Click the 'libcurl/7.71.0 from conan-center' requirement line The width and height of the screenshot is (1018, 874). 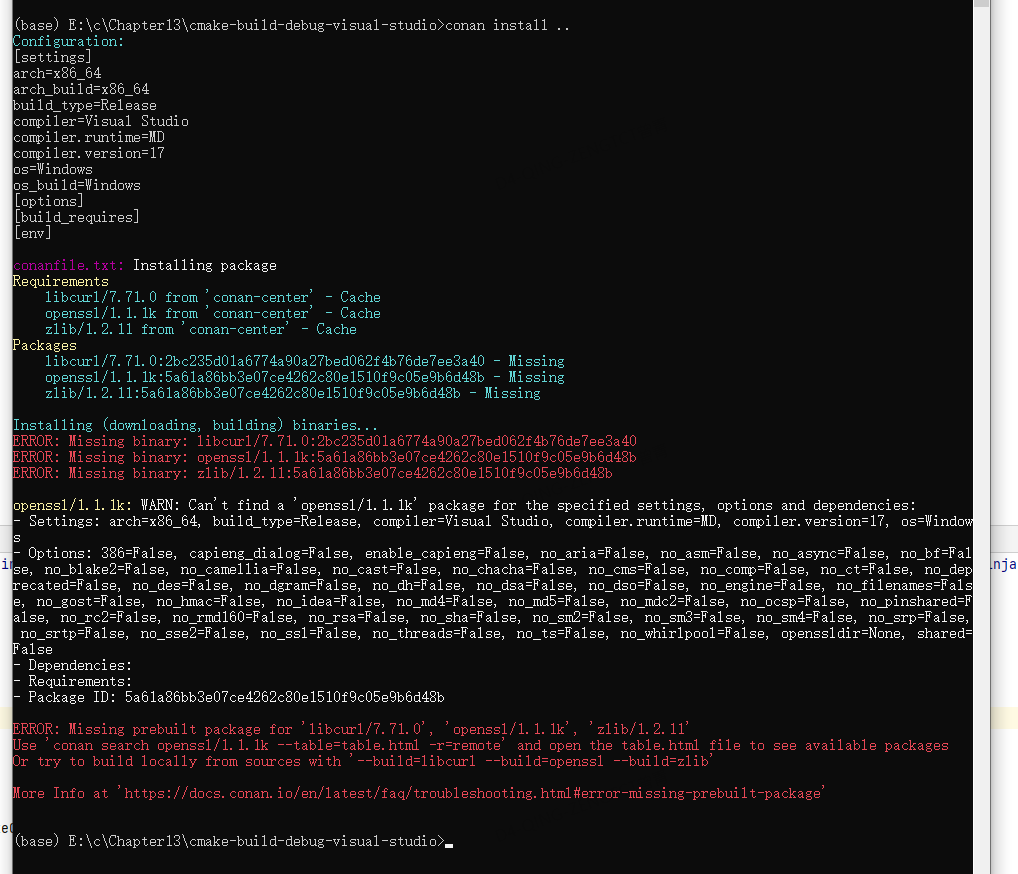[x=212, y=297]
